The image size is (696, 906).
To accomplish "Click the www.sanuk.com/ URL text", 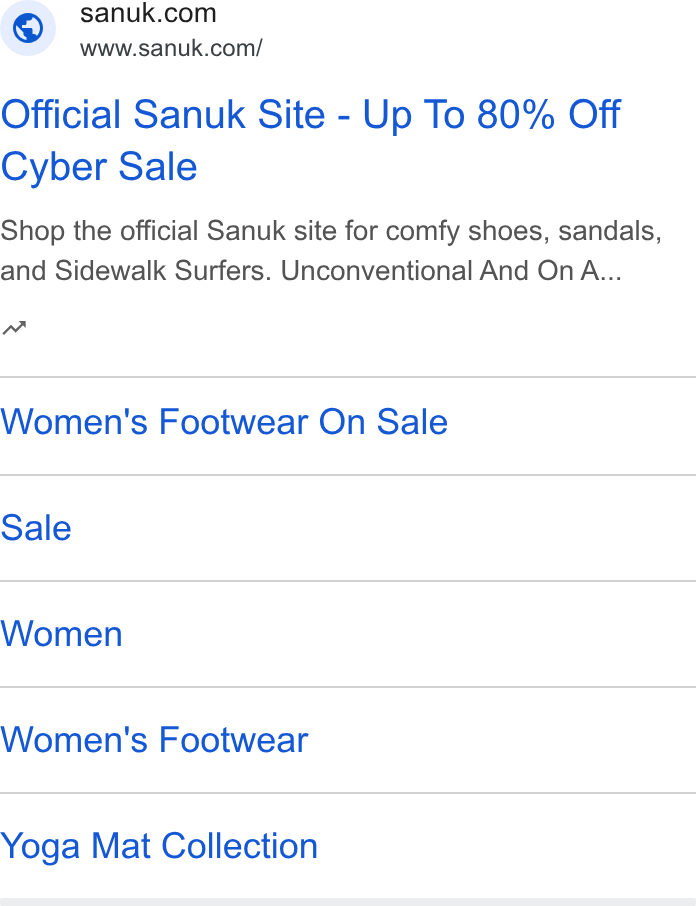I will click(x=171, y=49).
